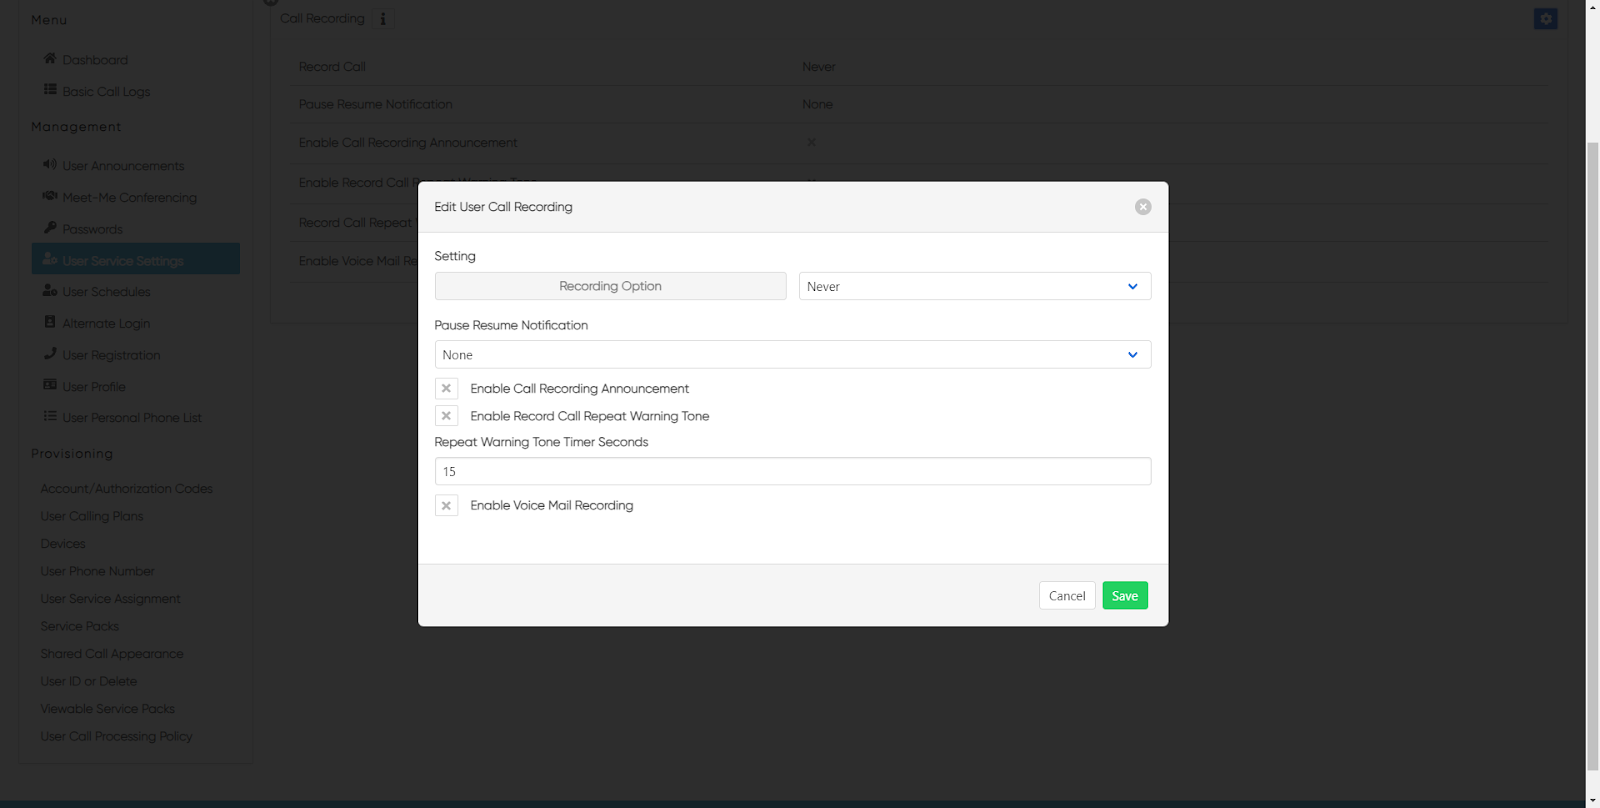Click the Recording Option label button

pos(611,286)
